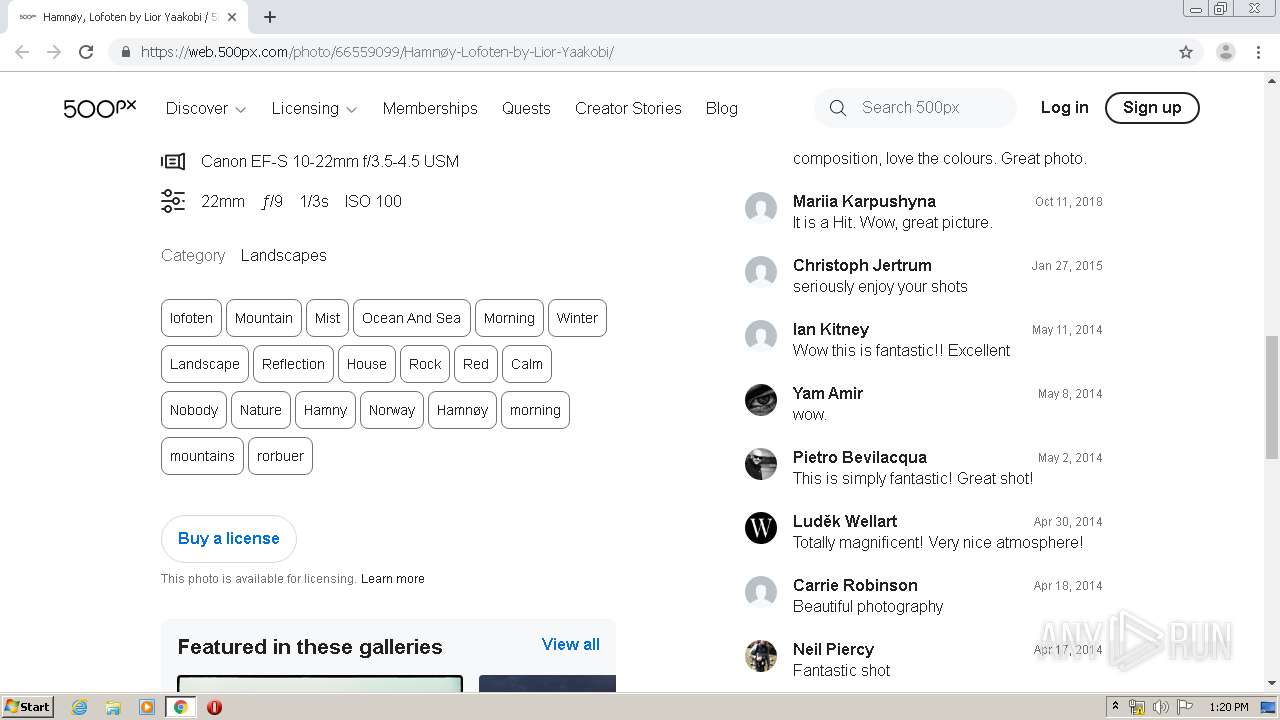This screenshot has width=1280, height=720.
Task: Select the Norway tag
Action: tap(392, 410)
